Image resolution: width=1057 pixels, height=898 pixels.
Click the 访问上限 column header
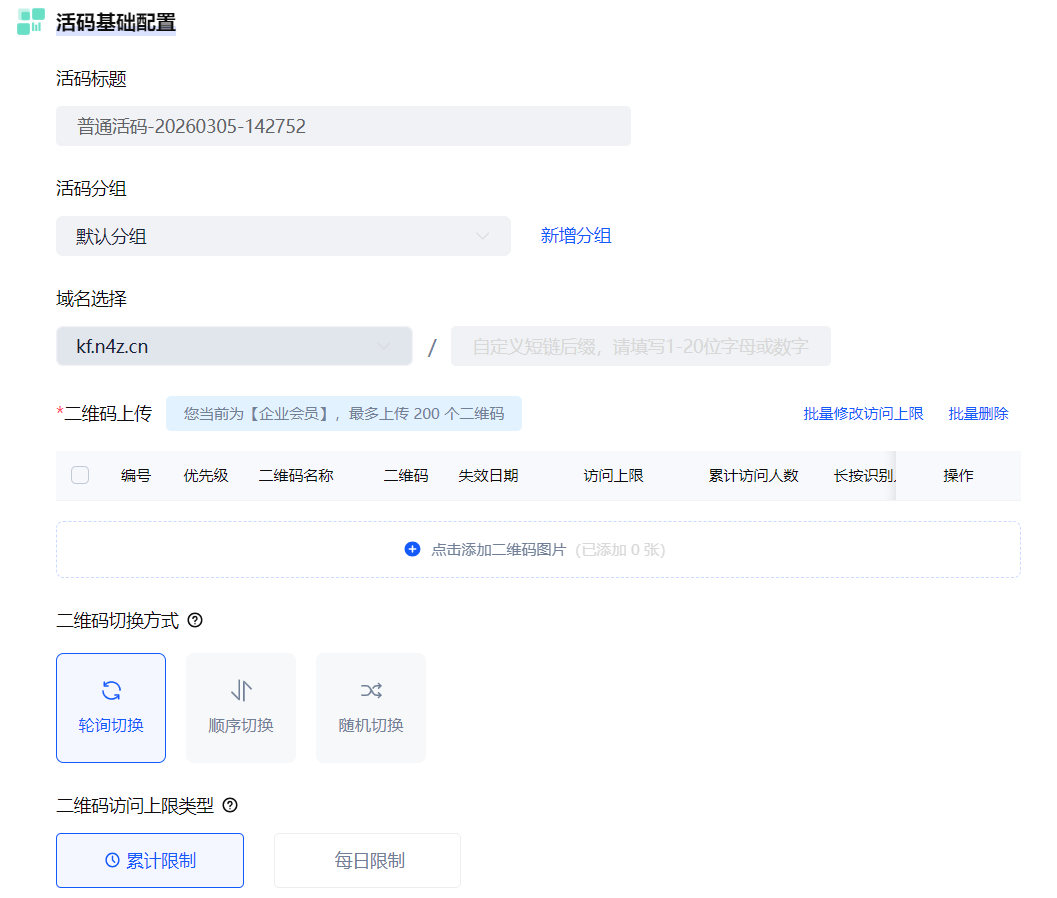click(x=613, y=475)
